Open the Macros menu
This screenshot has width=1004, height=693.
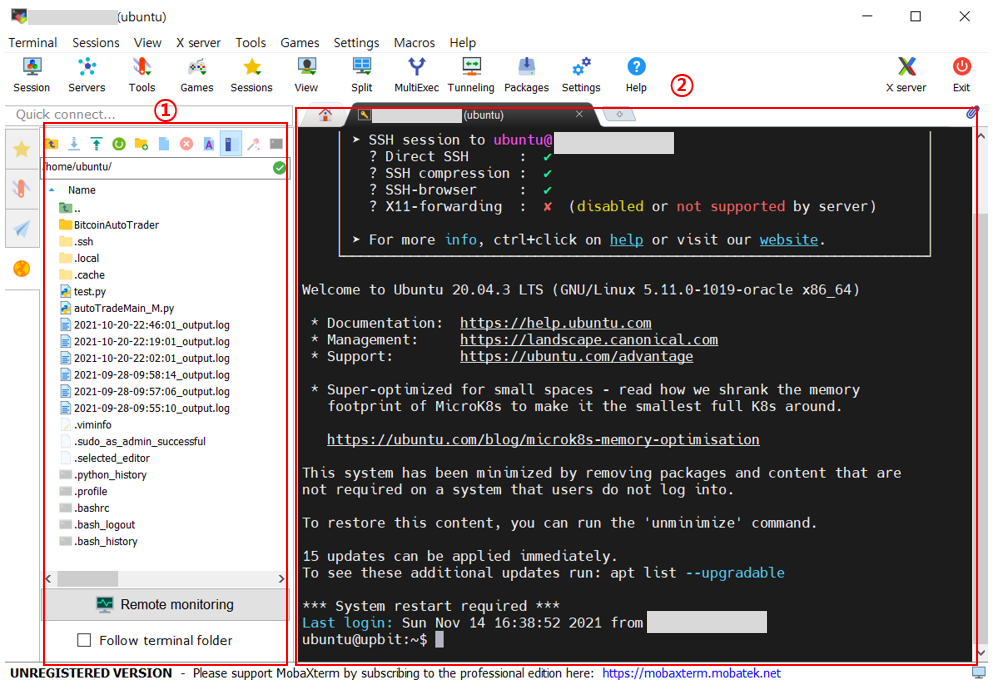coord(414,42)
